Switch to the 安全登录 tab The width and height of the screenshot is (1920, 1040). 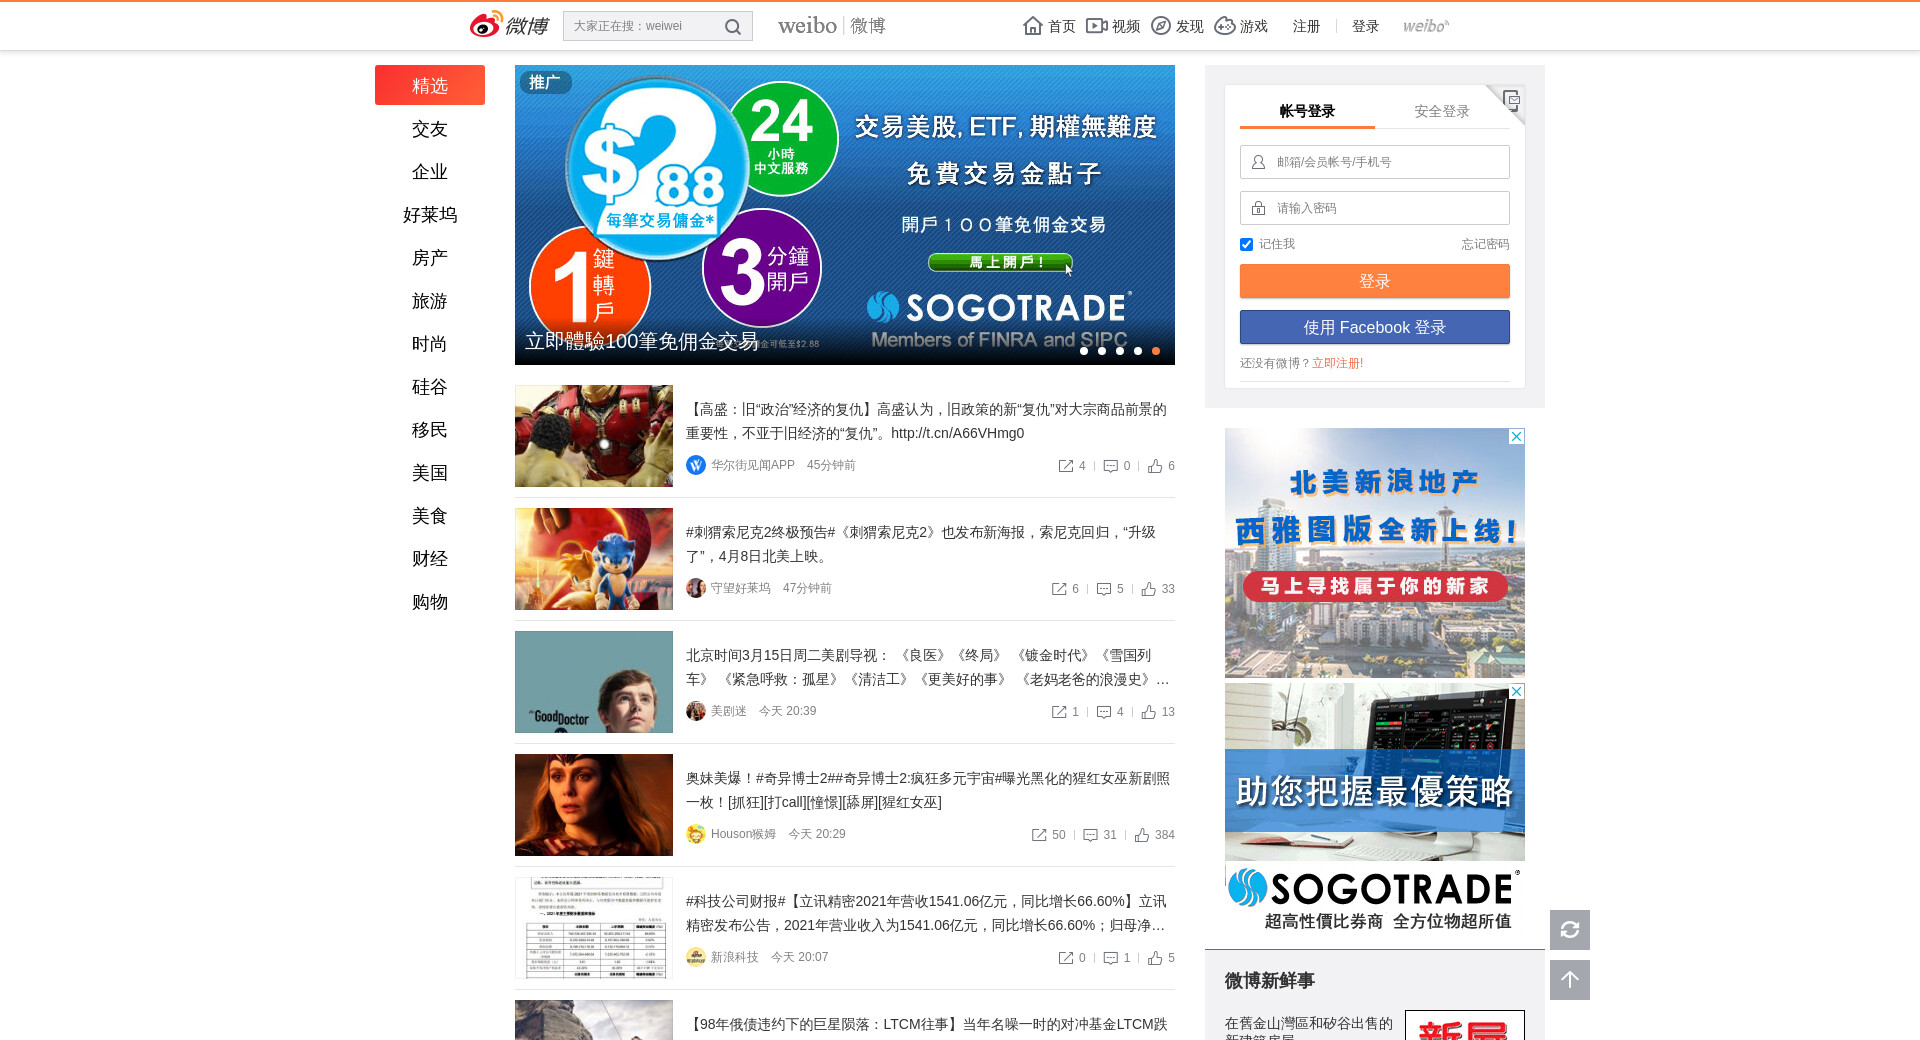click(x=1441, y=111)
